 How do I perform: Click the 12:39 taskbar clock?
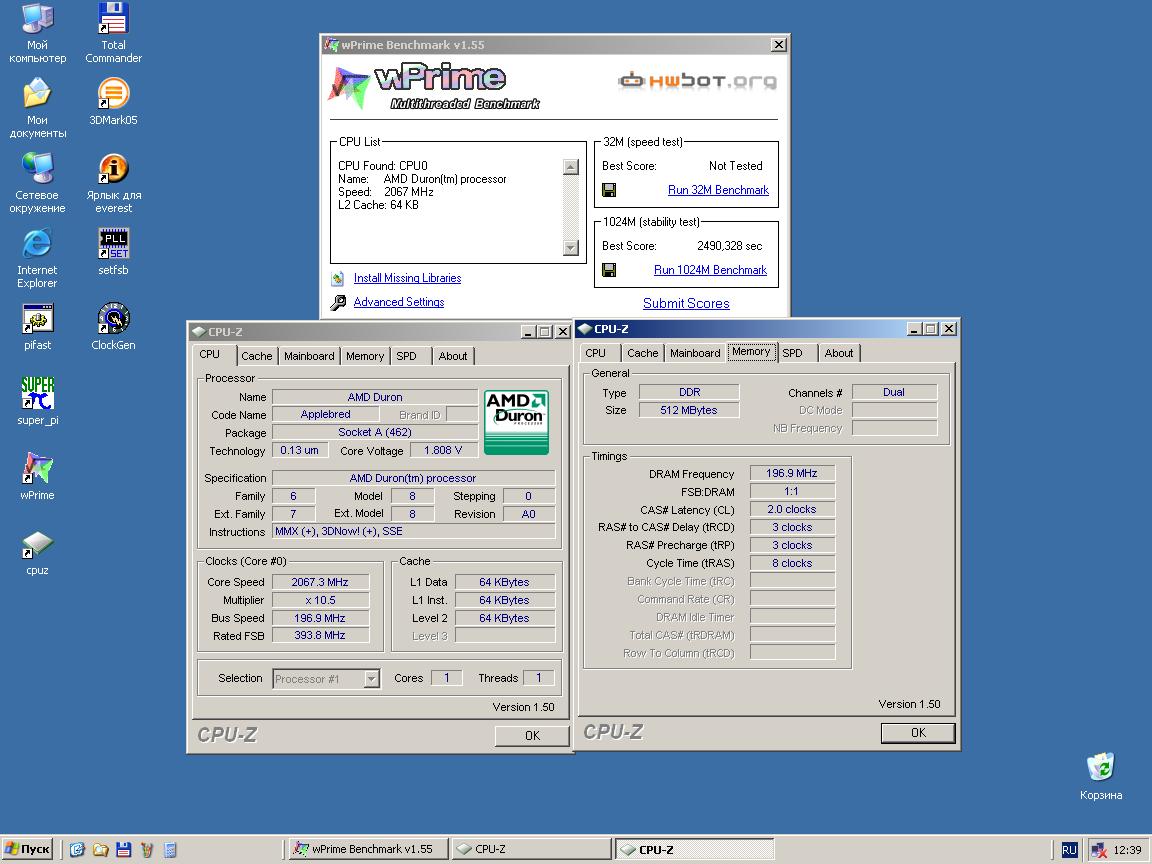1127,850
